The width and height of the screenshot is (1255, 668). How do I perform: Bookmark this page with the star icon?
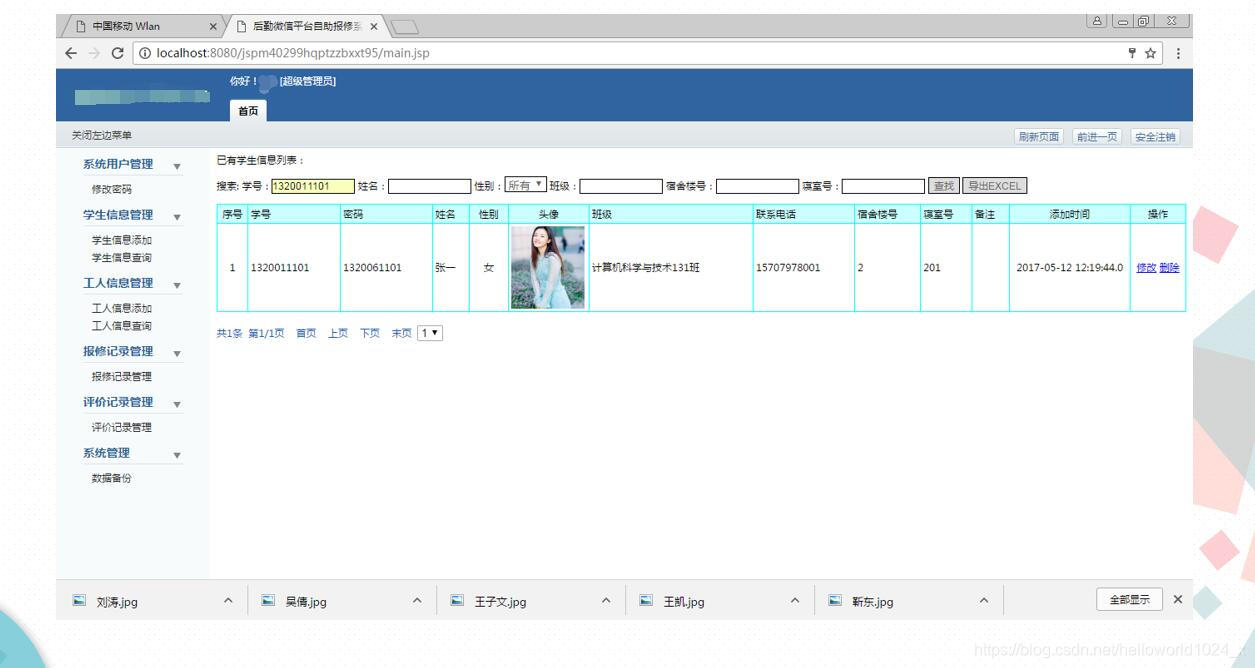(x=1151, y=53)
